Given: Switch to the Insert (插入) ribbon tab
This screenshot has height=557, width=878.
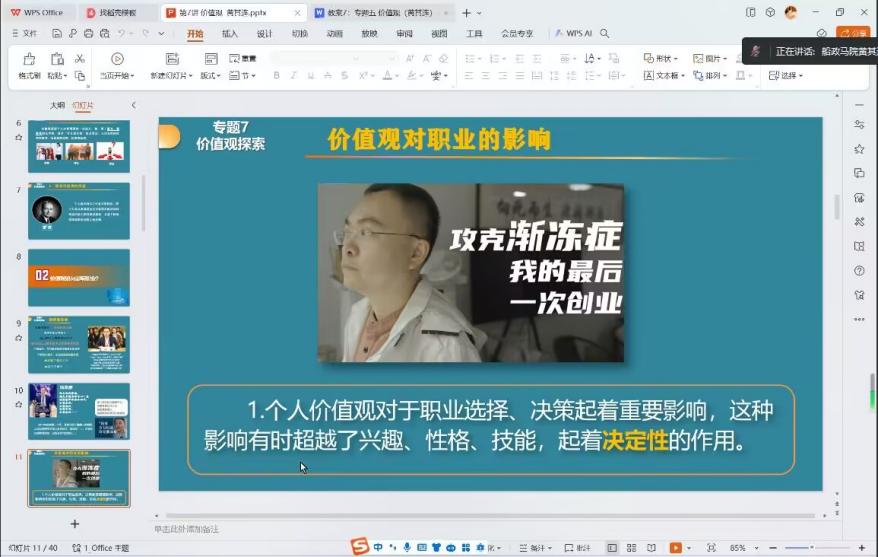Looking at the screenshot, I should click(230, 33).
